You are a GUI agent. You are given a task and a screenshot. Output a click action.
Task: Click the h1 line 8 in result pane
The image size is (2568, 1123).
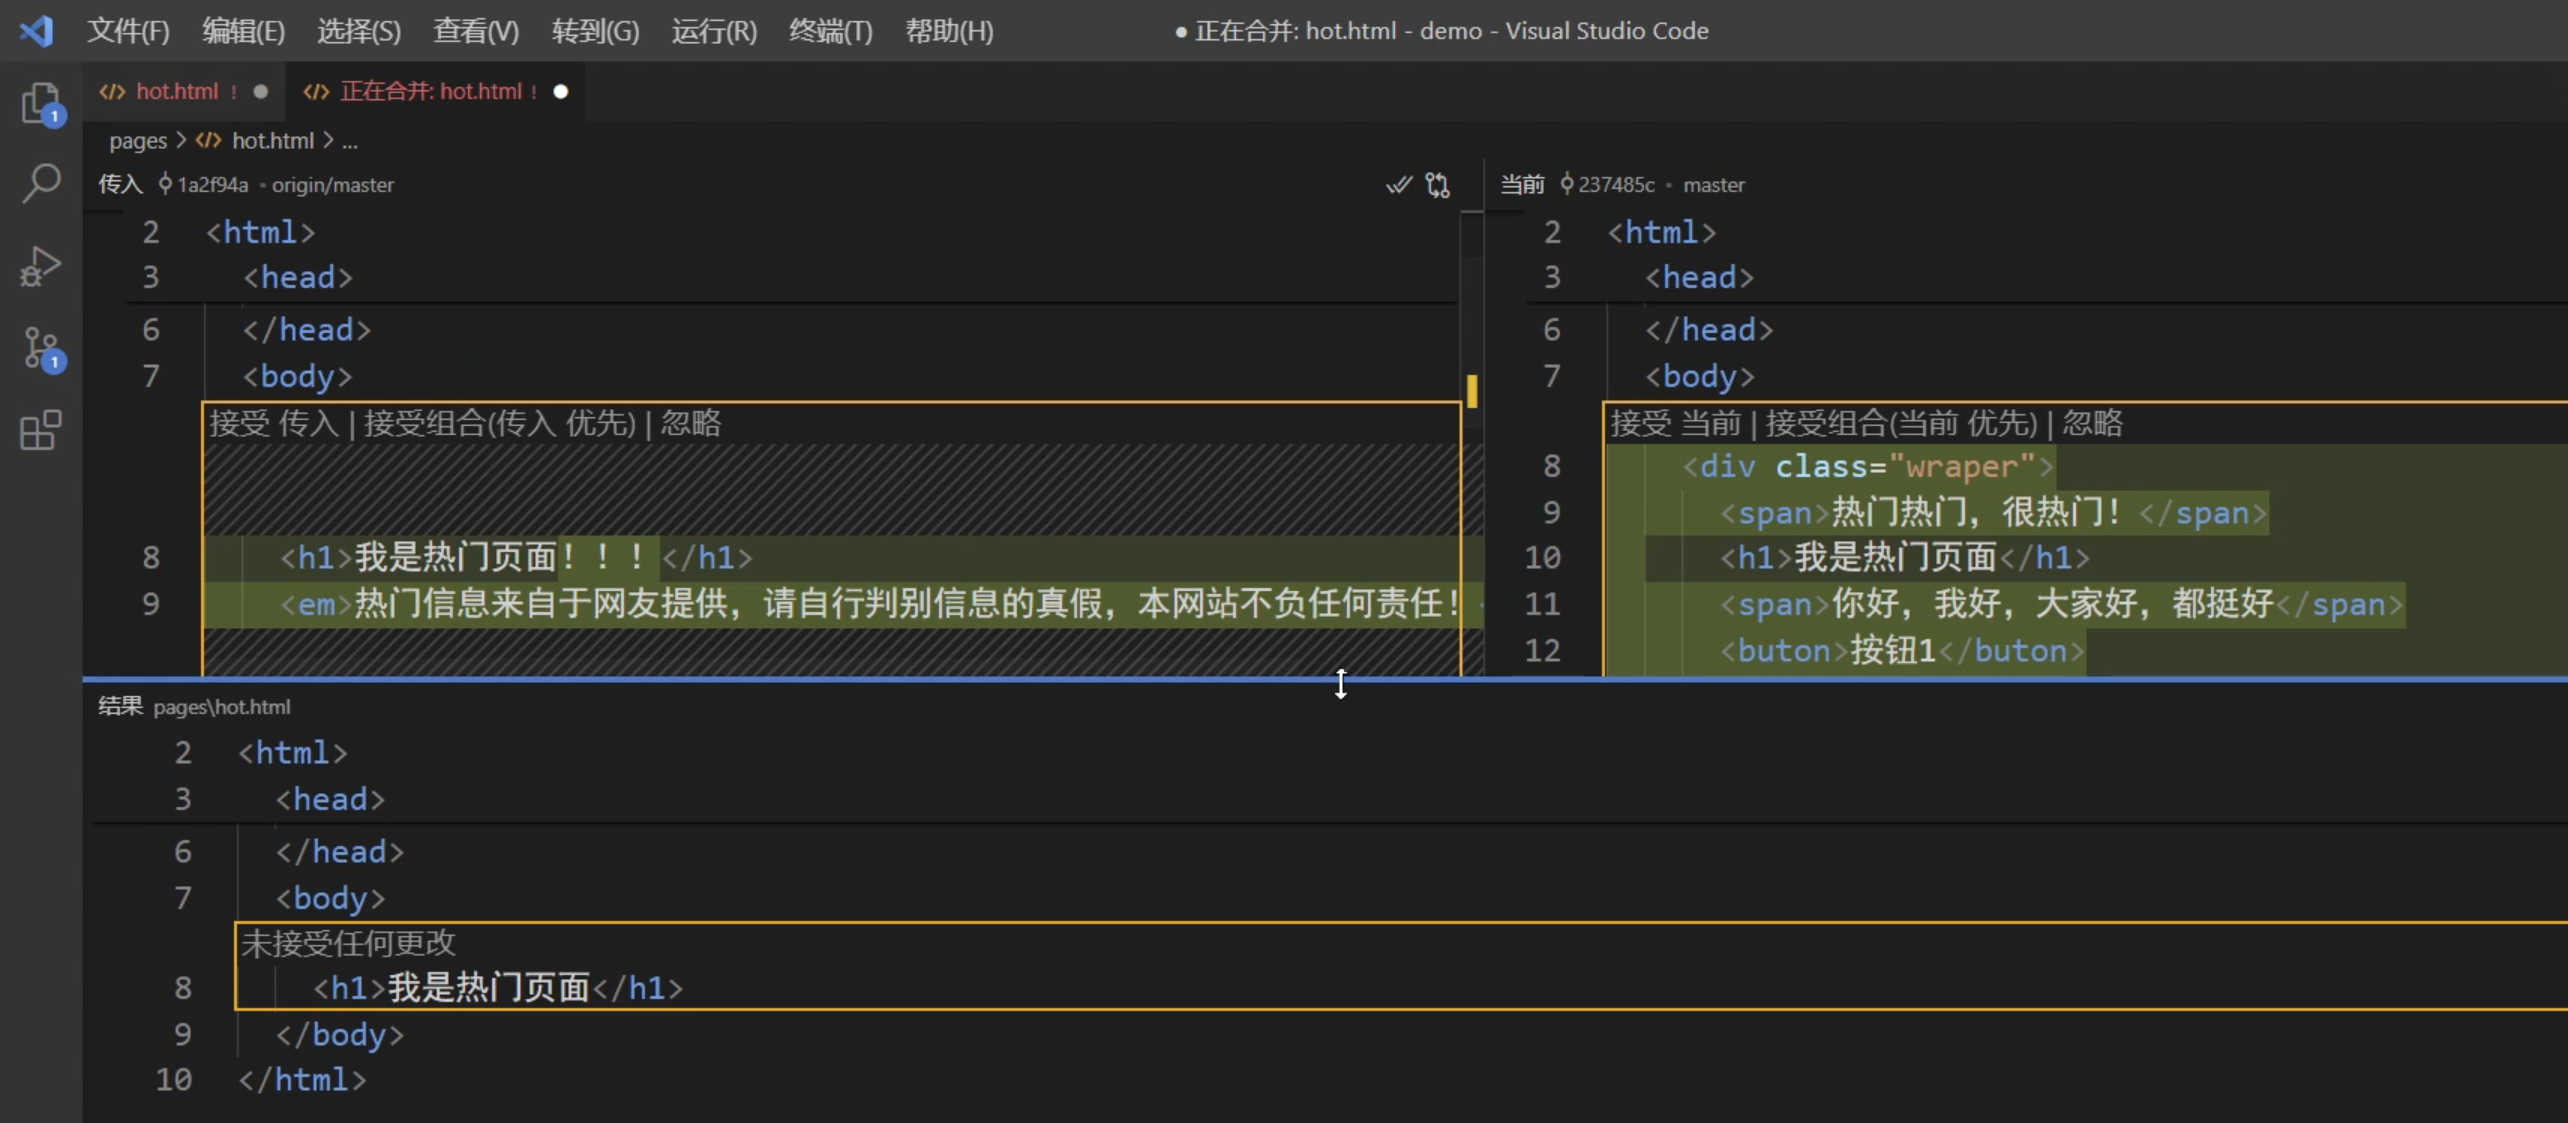coord(498,988)
